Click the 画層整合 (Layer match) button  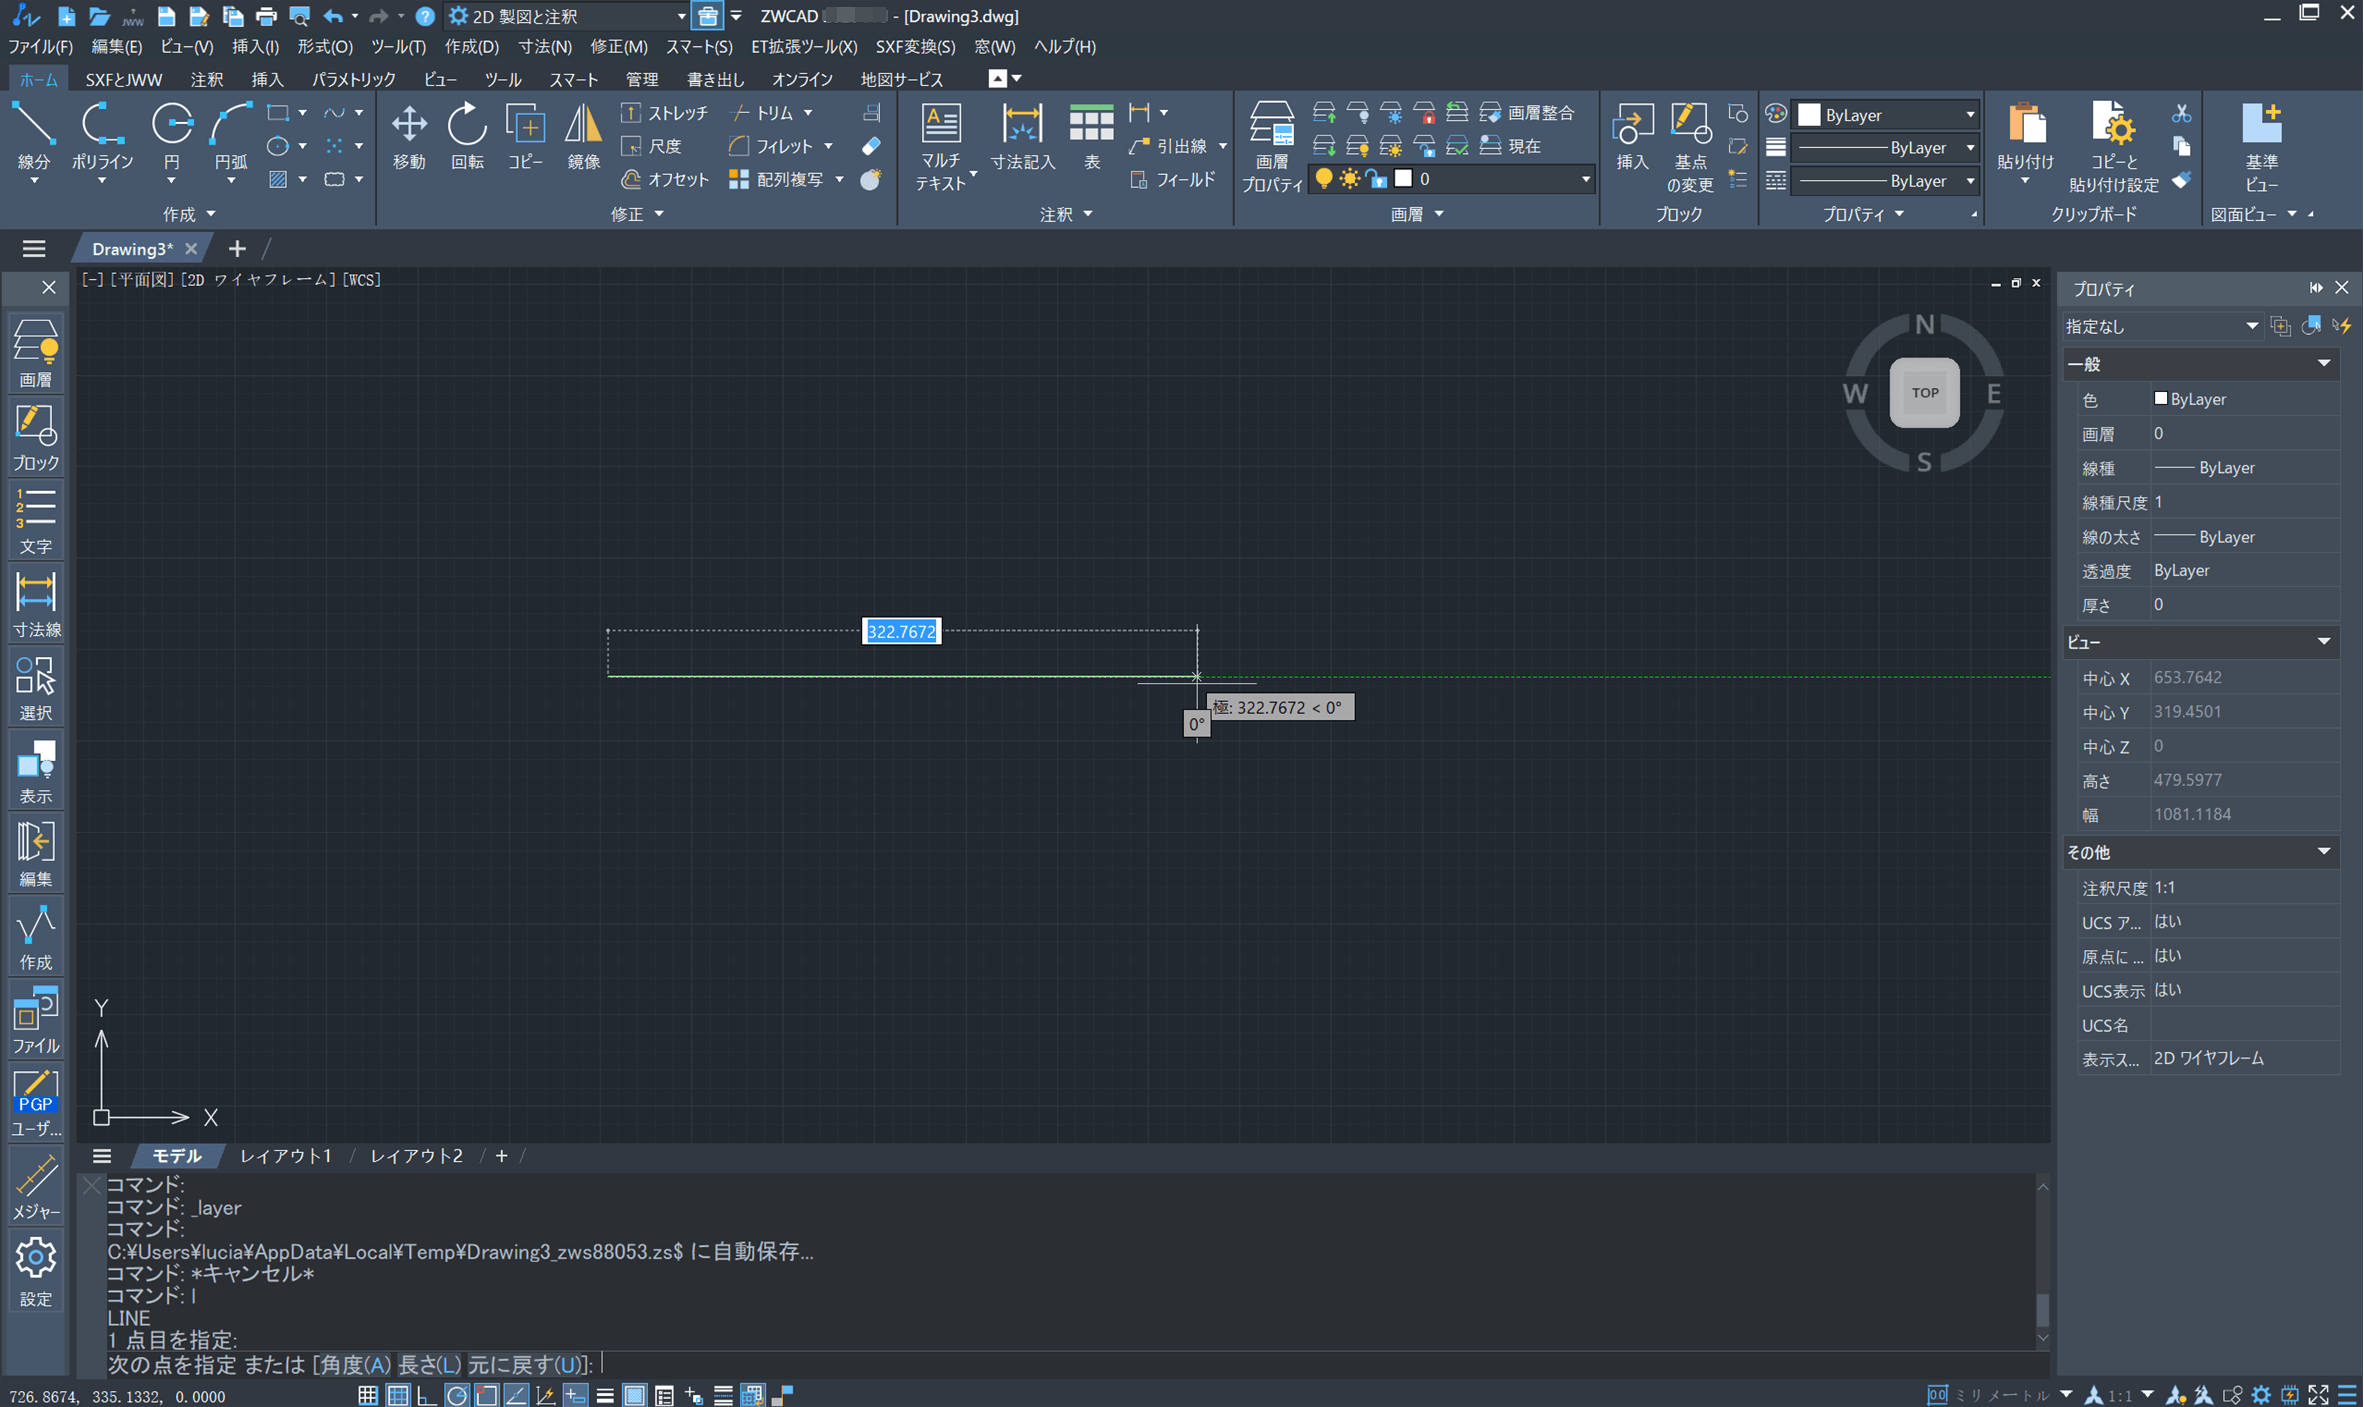coord(1527,113)
